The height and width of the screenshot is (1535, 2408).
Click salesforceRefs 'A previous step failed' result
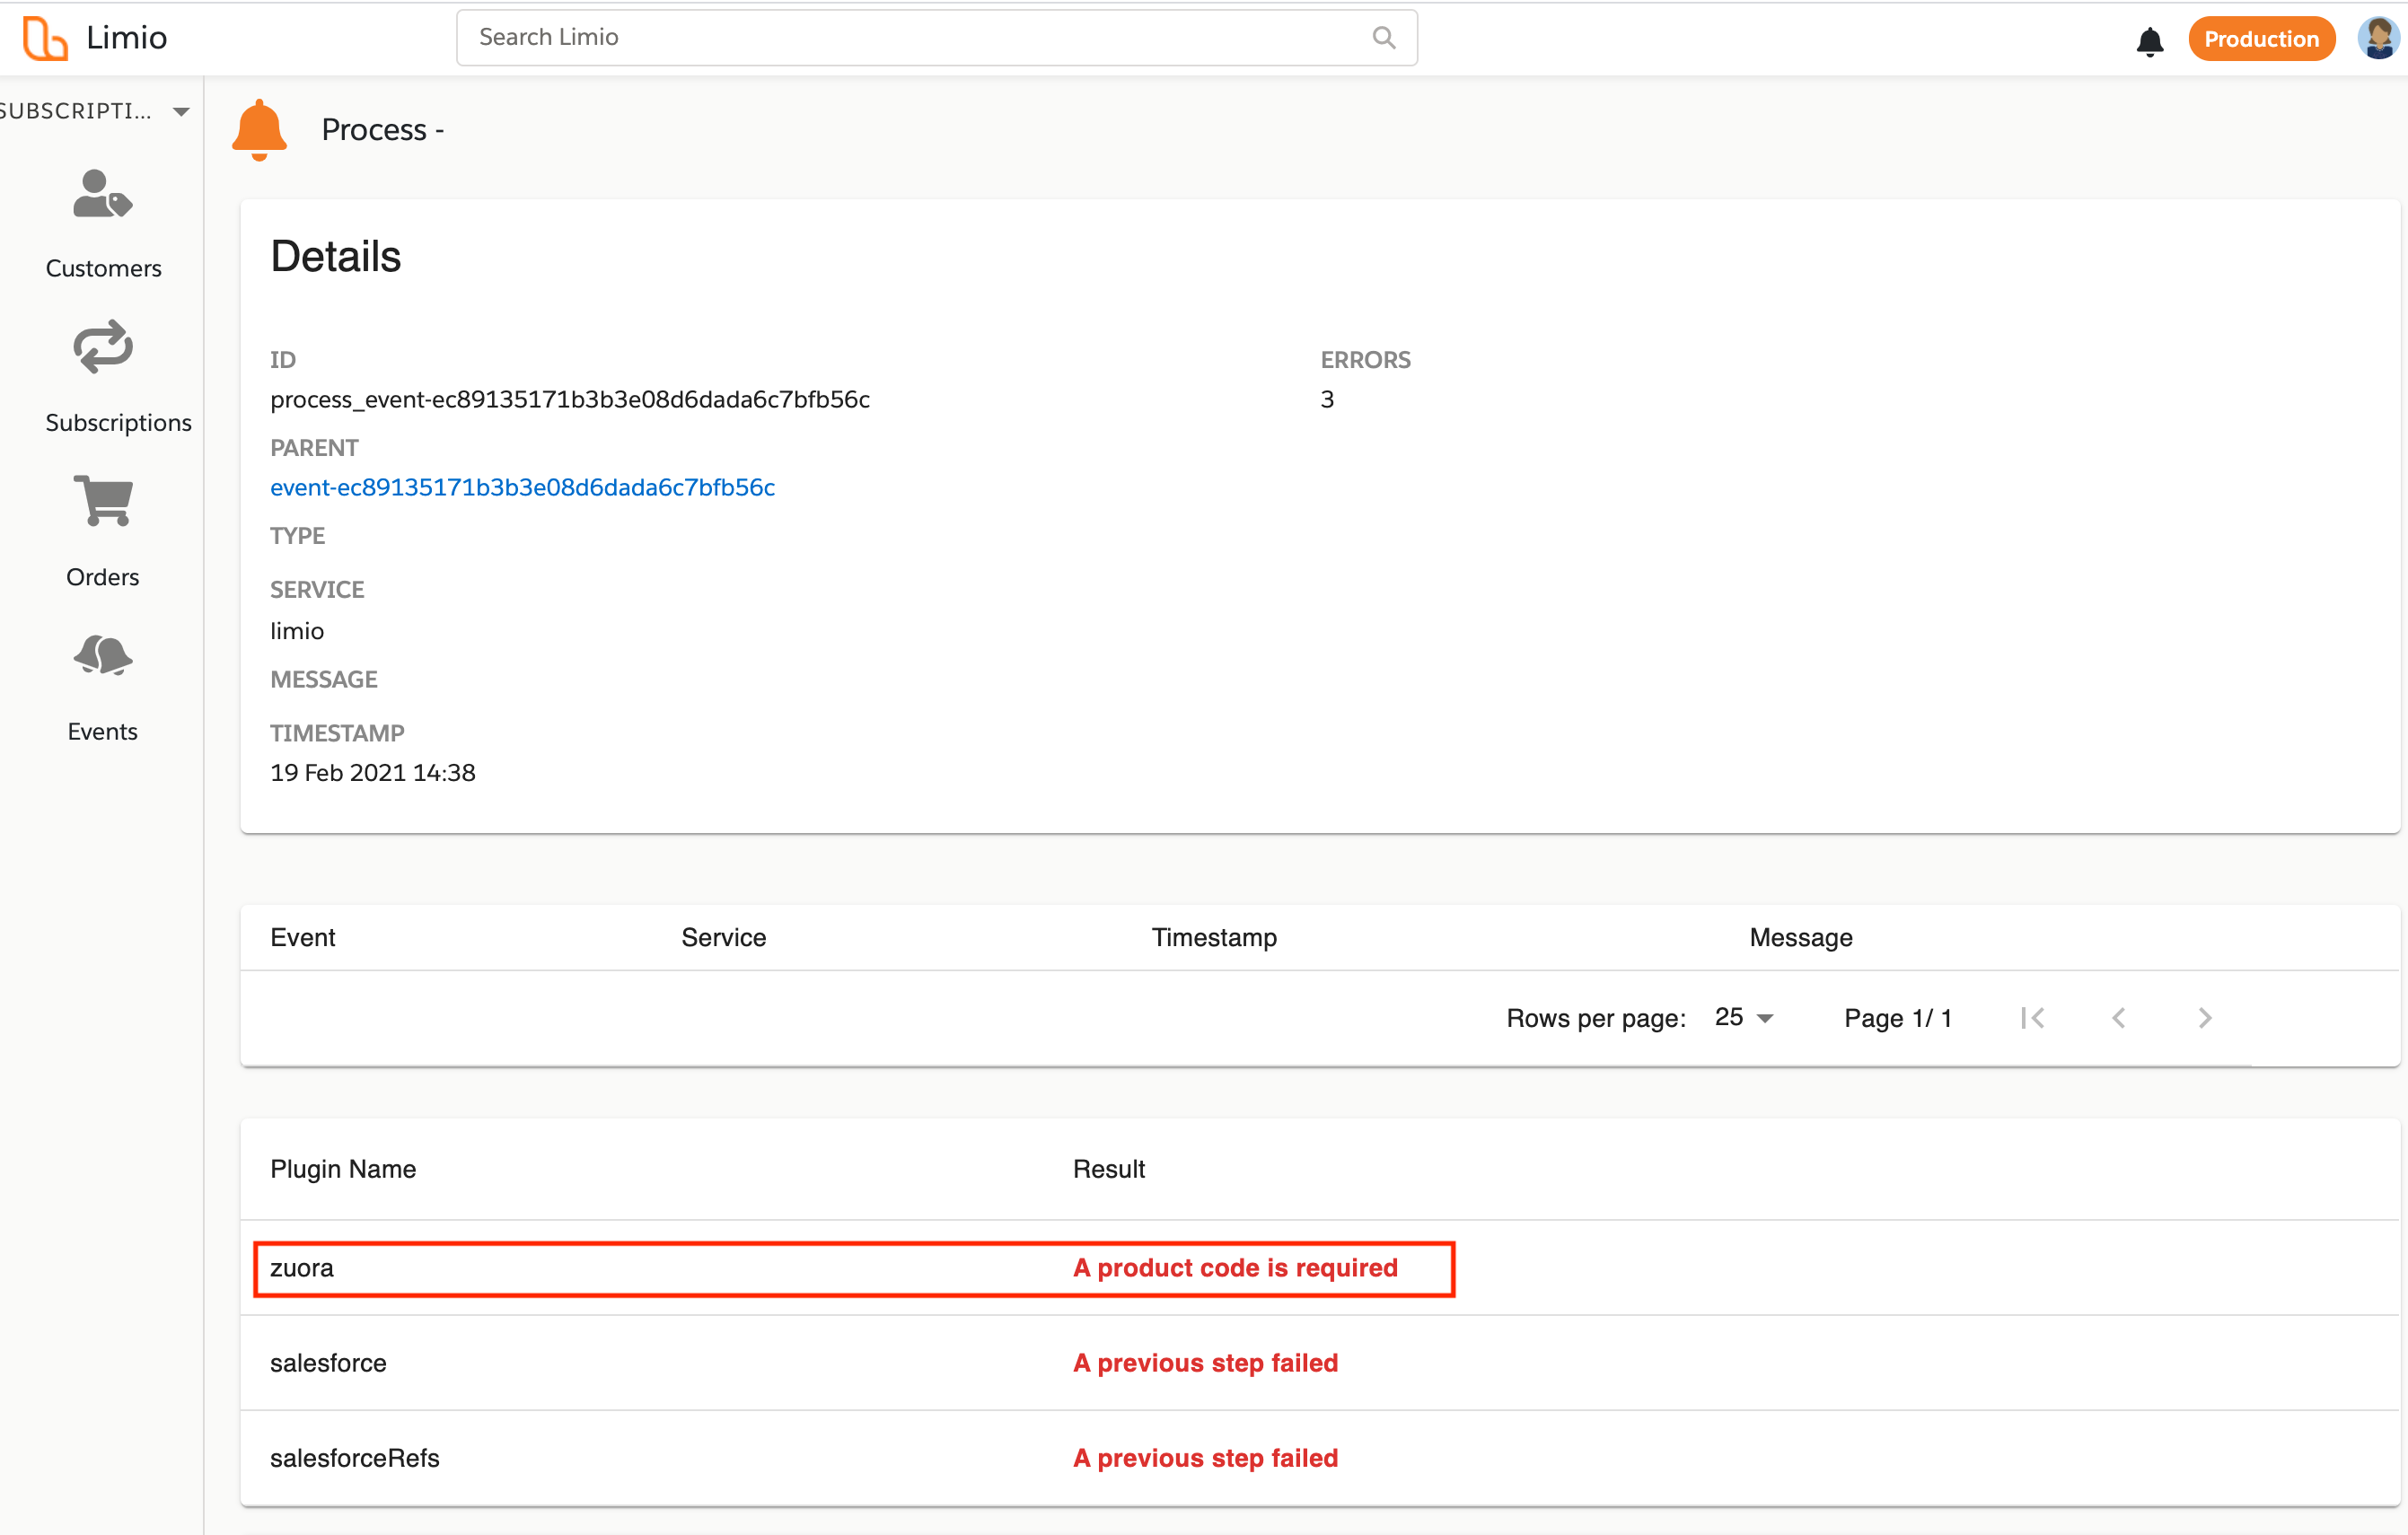click(x=1205, y=1458)
